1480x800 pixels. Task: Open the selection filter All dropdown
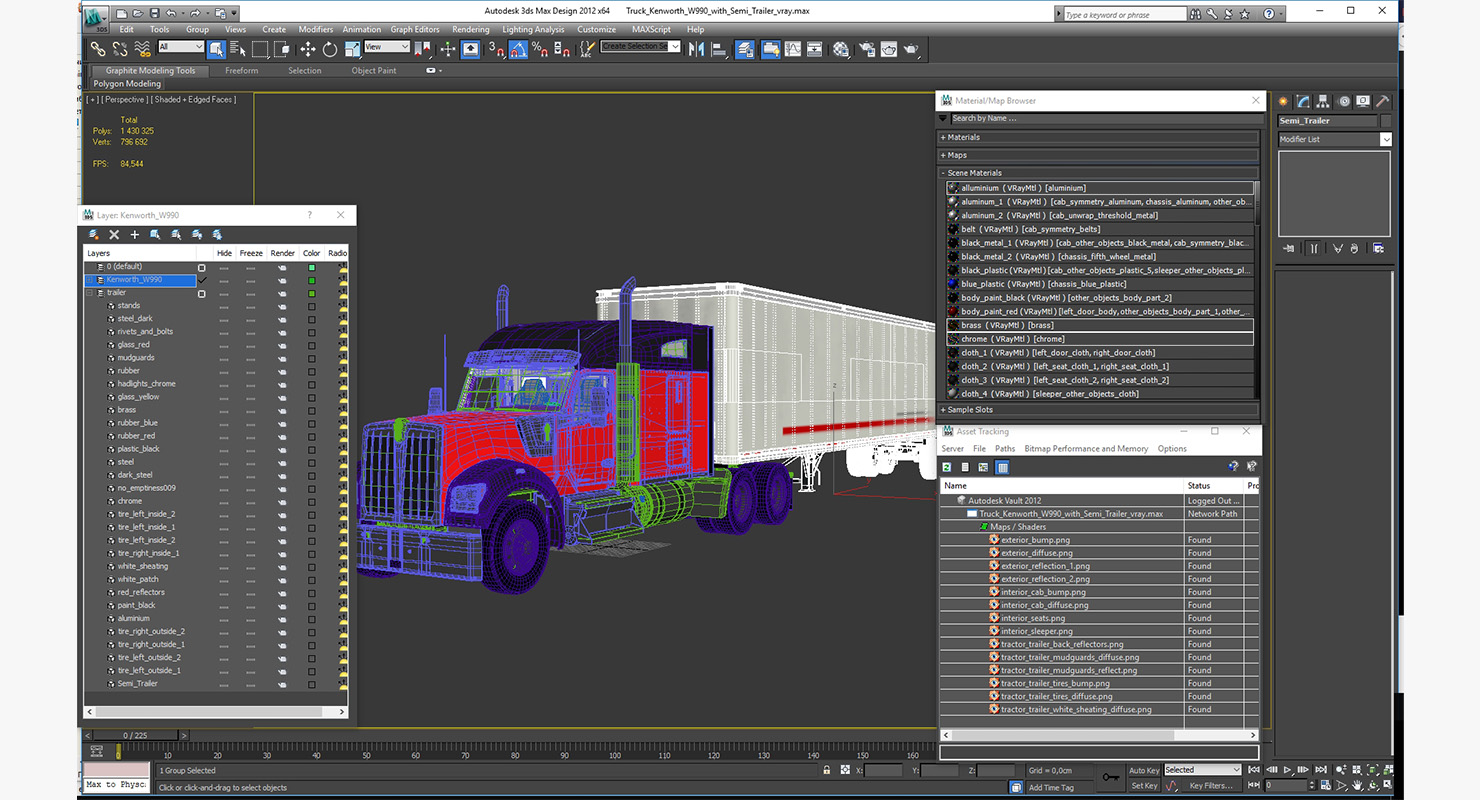point(181,47)
